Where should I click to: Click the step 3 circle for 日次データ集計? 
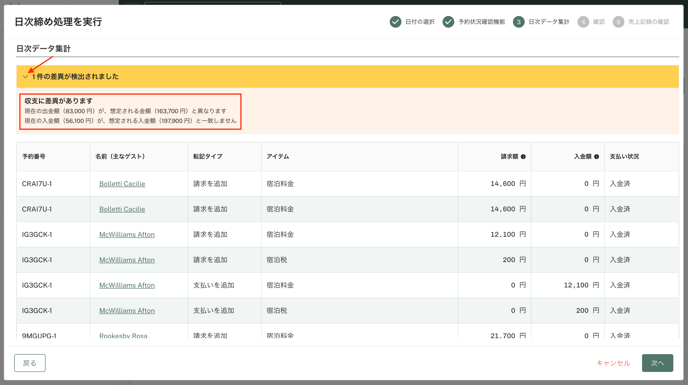point(519,22)
